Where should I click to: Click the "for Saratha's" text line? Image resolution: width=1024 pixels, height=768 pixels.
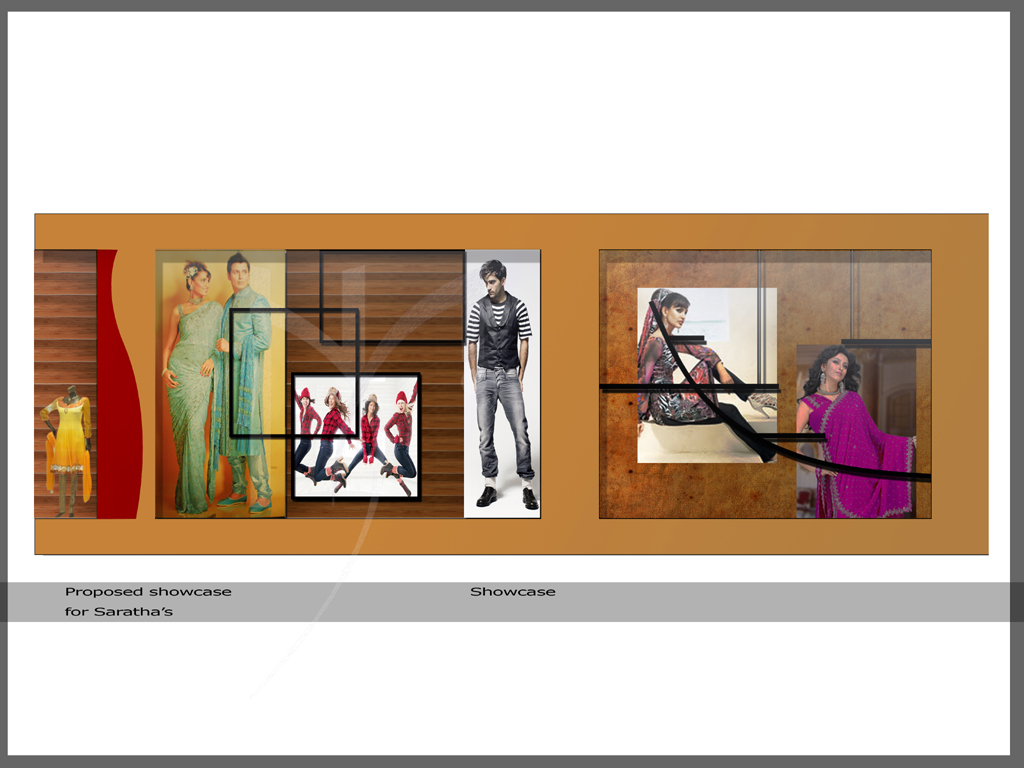pos(119,611)
